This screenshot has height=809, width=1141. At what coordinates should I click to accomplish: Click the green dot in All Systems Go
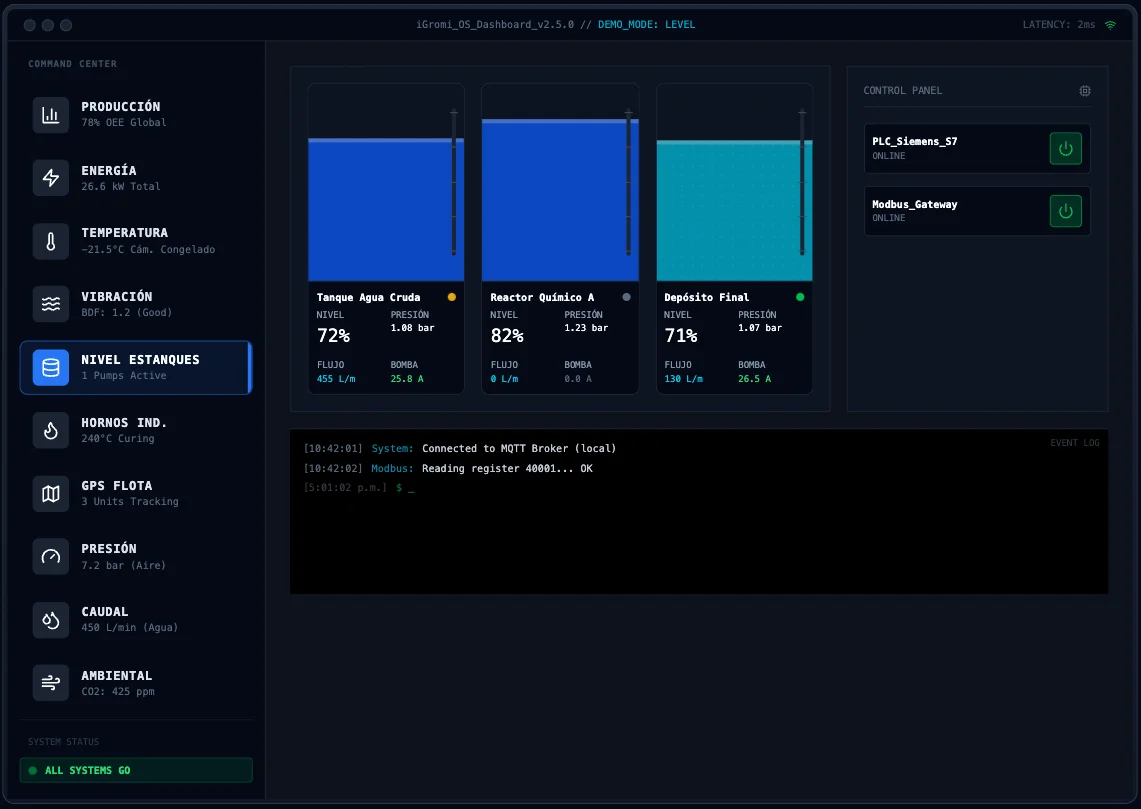coord(33,770)
